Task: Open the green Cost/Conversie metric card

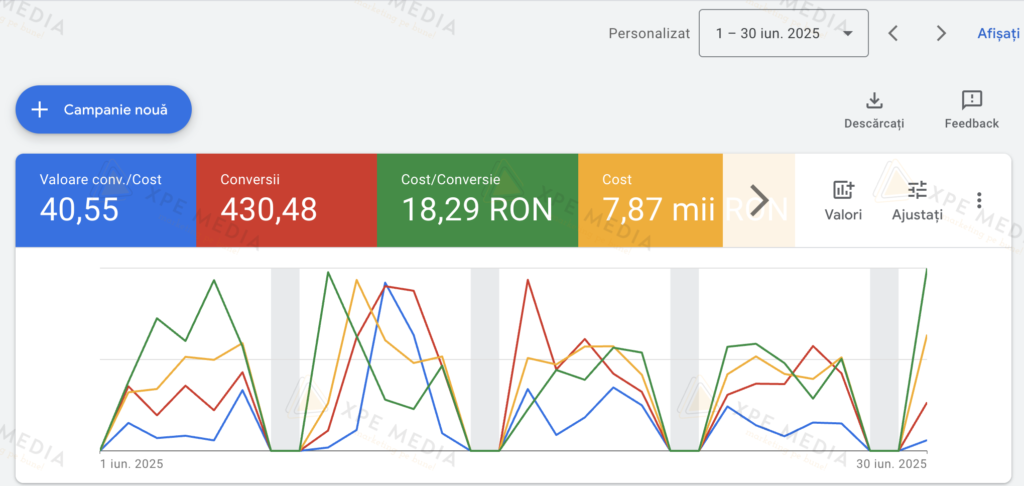Action: coord(477,200)
